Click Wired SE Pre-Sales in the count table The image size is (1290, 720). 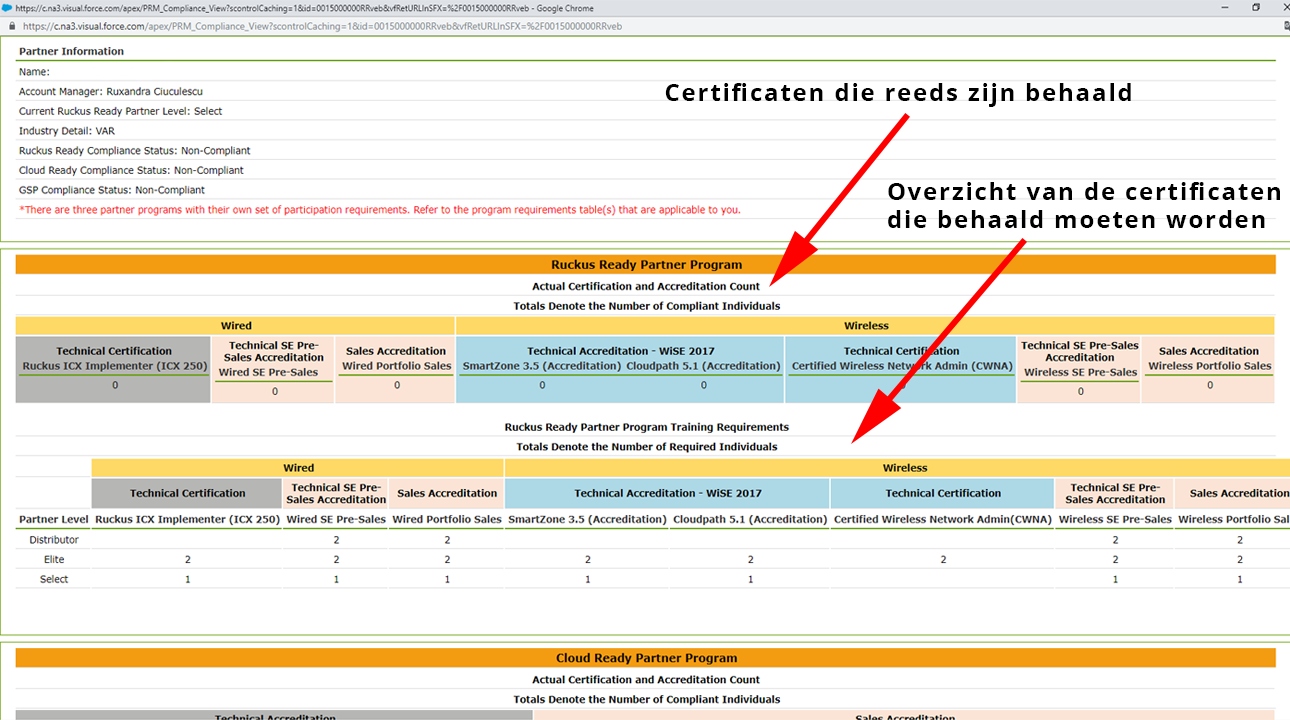pyautogui.click(x=268, y=372)
